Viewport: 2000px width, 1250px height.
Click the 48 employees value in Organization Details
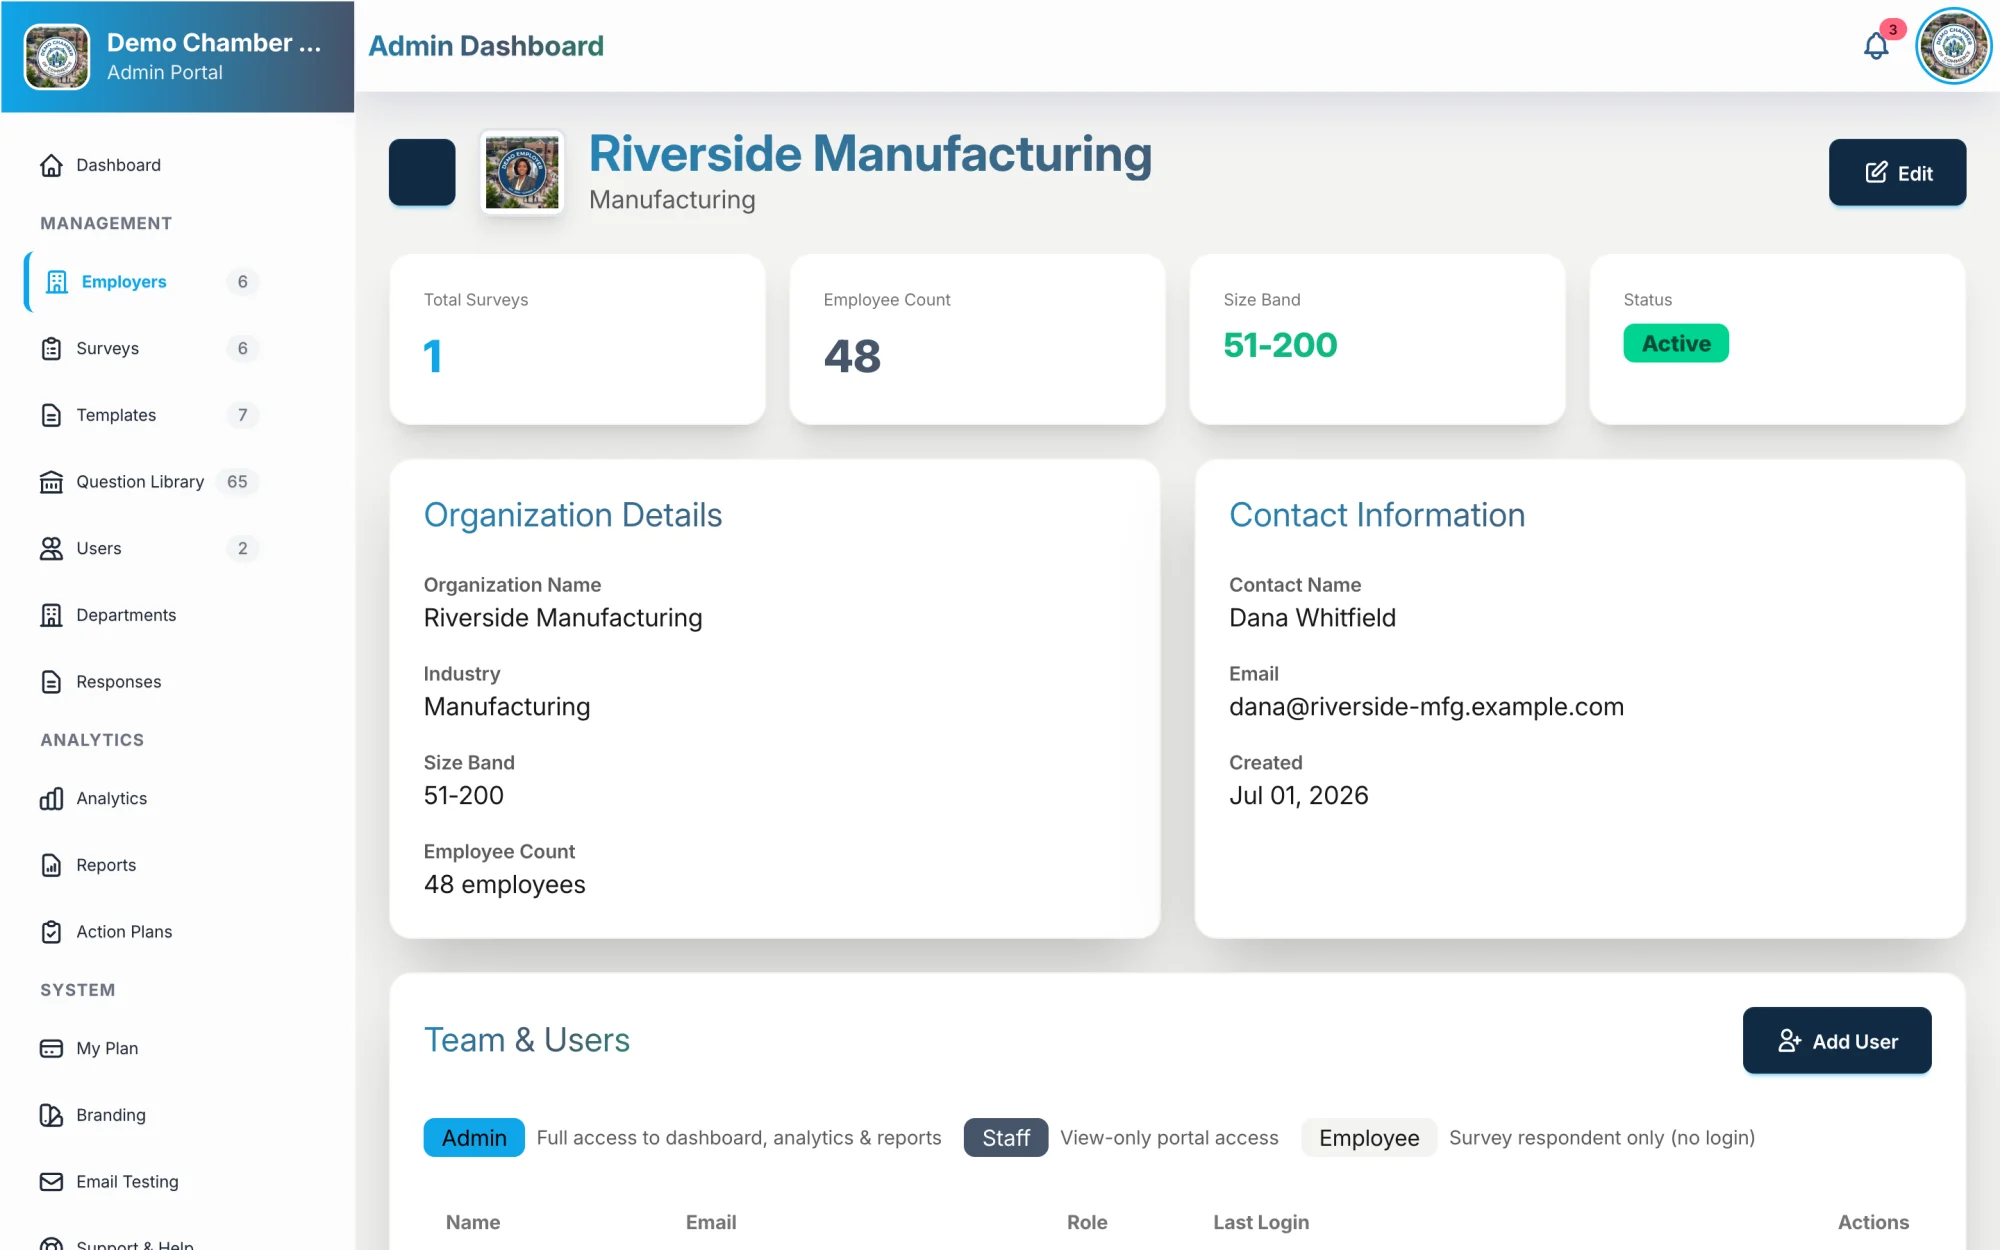coord(504,885)
